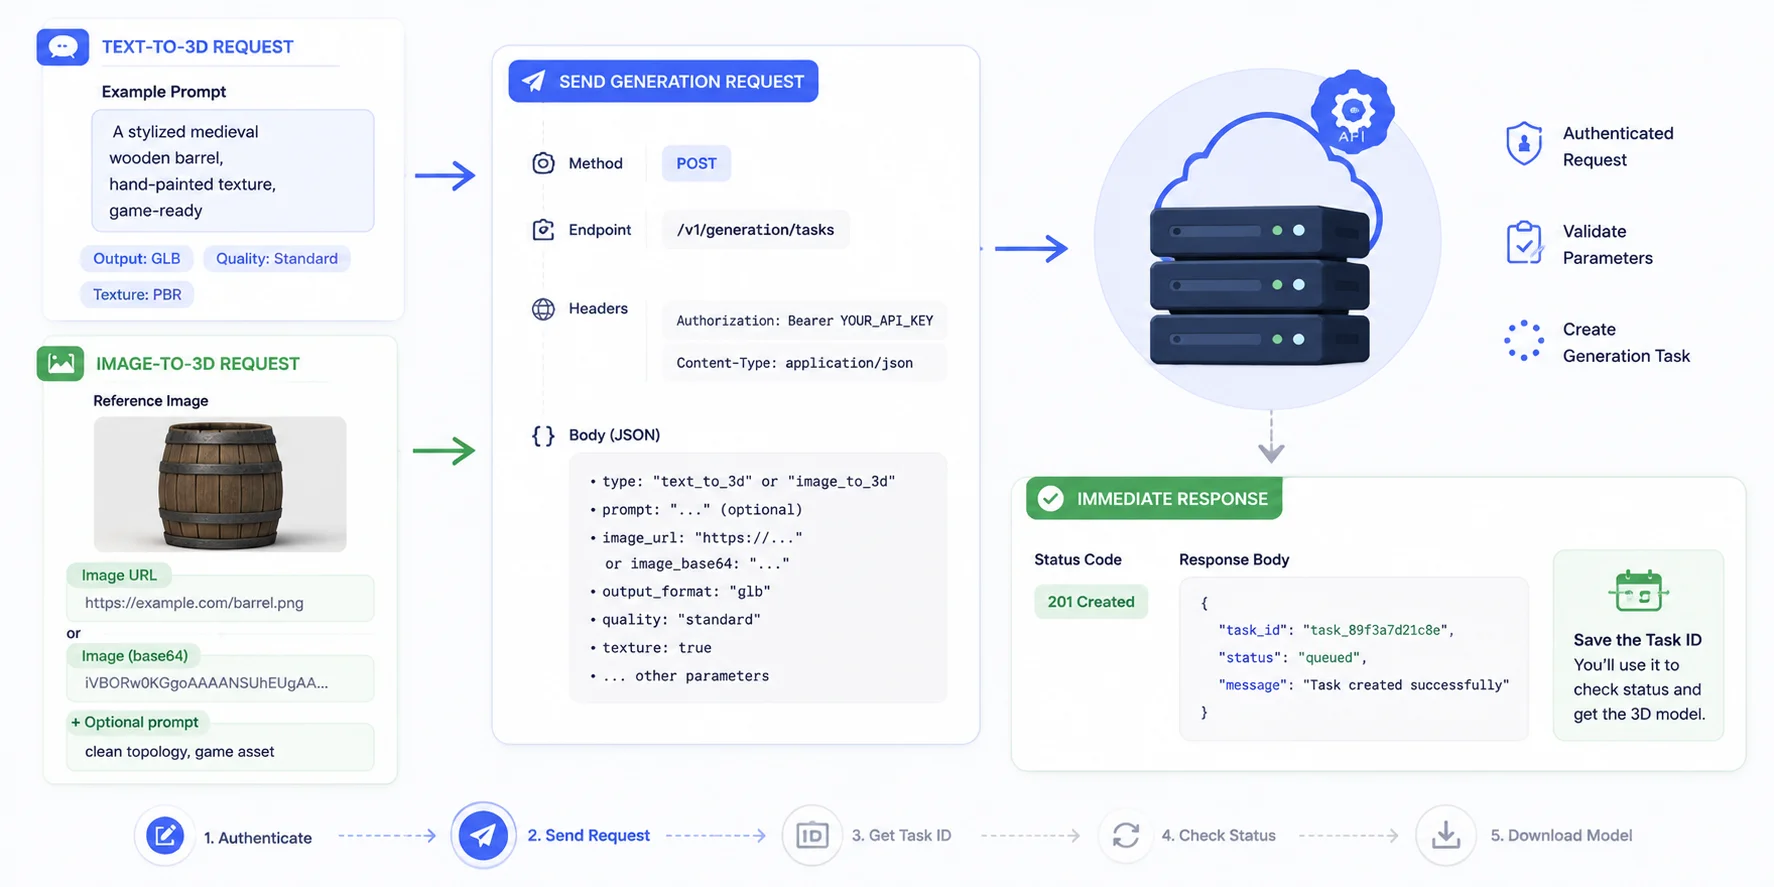The height and width of the screenshot is (887, 1774).
Task: Click the Authenticated Request shield icon
Action: tap(1524, 144)
